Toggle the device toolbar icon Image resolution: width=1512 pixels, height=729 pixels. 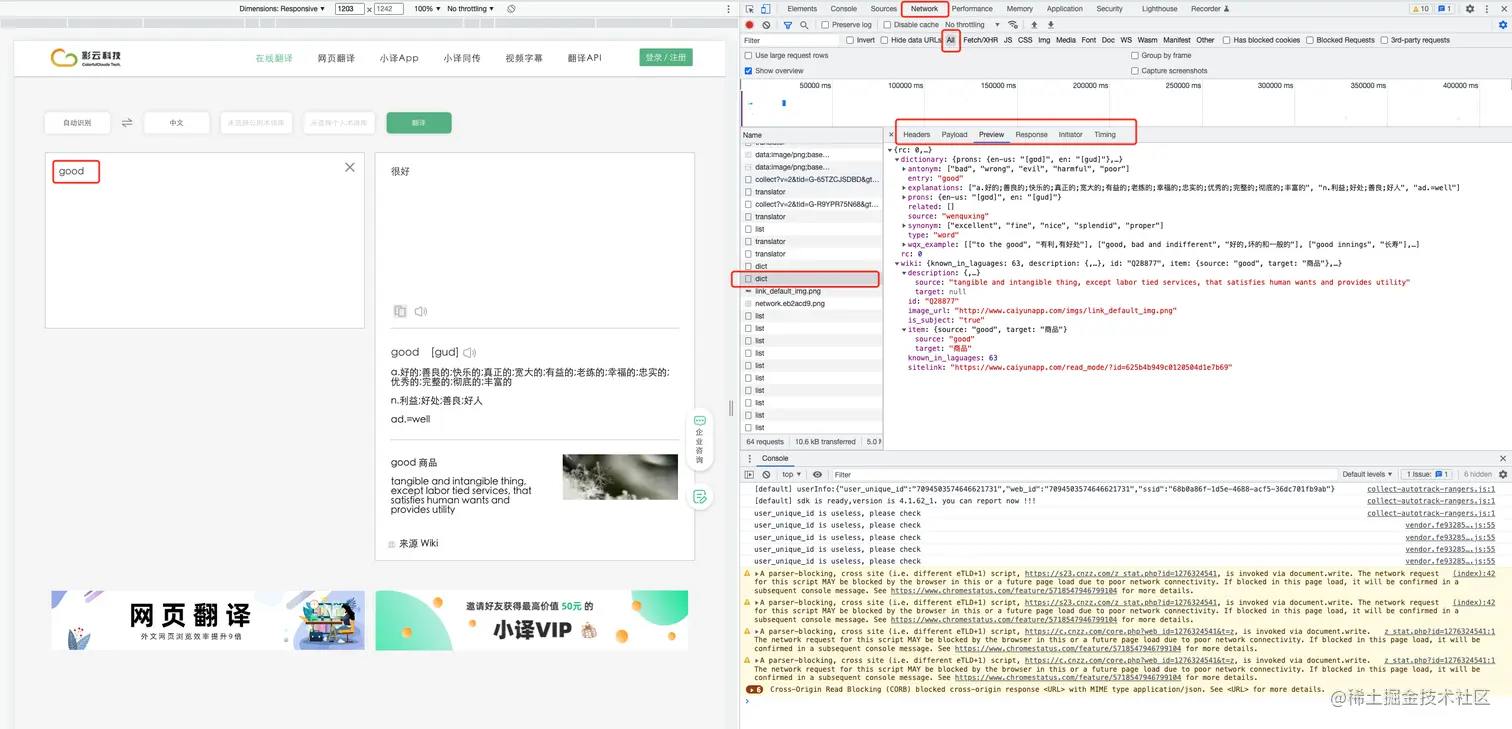tap(765, 9)
